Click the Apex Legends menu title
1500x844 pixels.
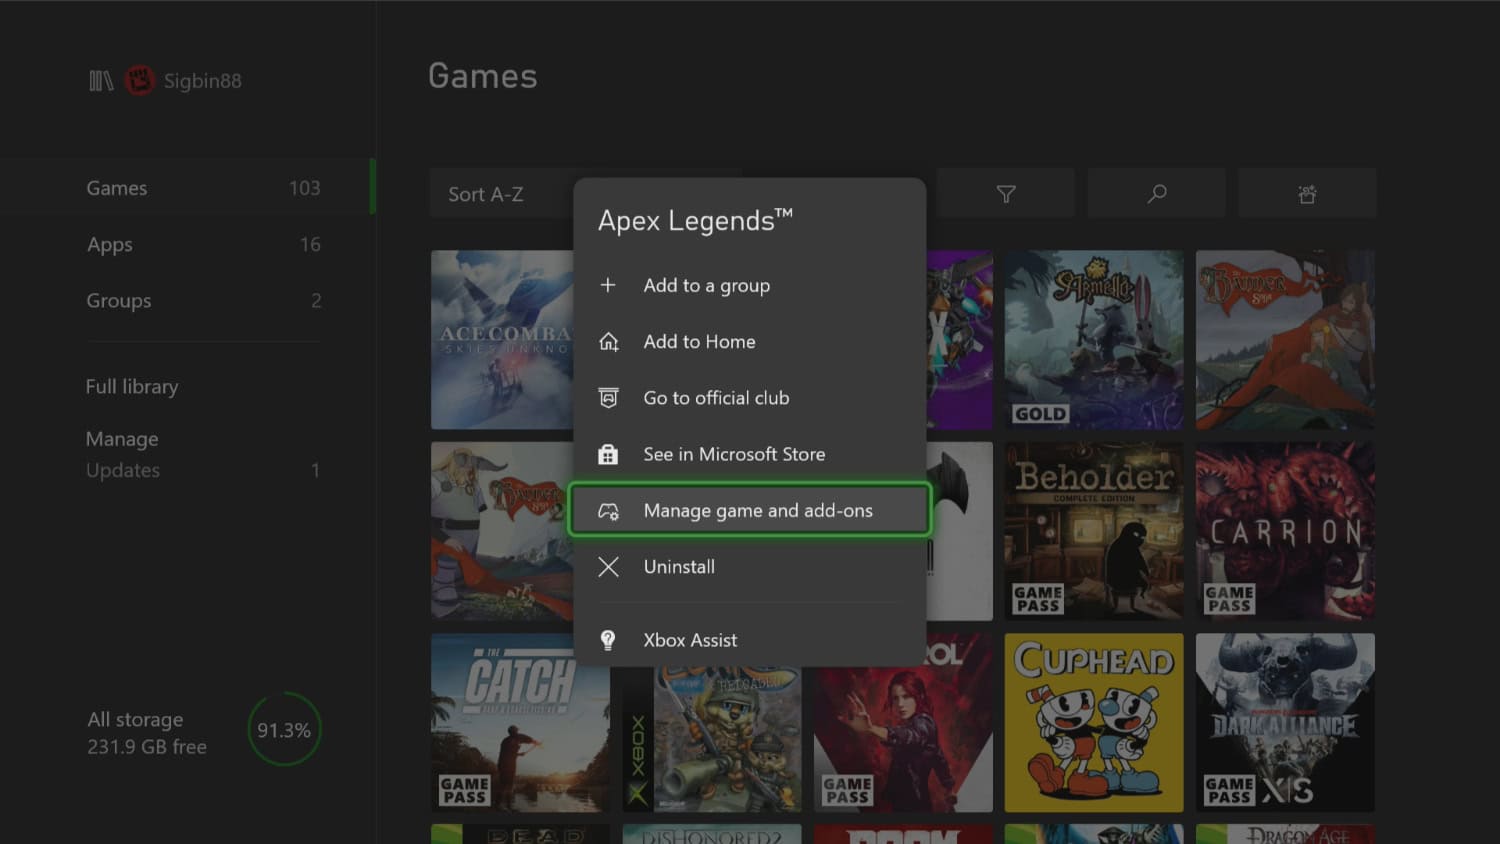pos(695,221)
